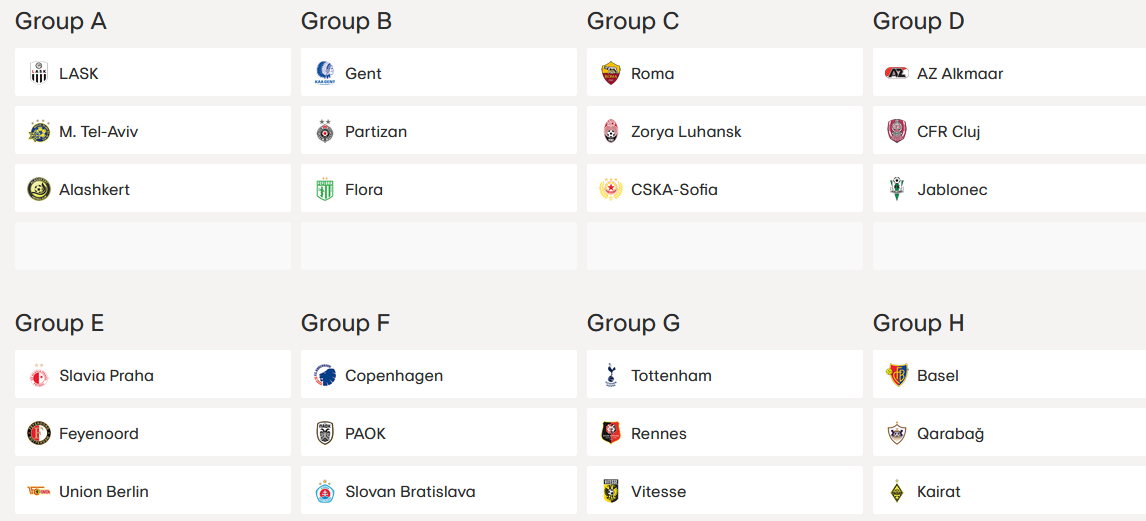Click the LASK club crest icon

(39, 73)
